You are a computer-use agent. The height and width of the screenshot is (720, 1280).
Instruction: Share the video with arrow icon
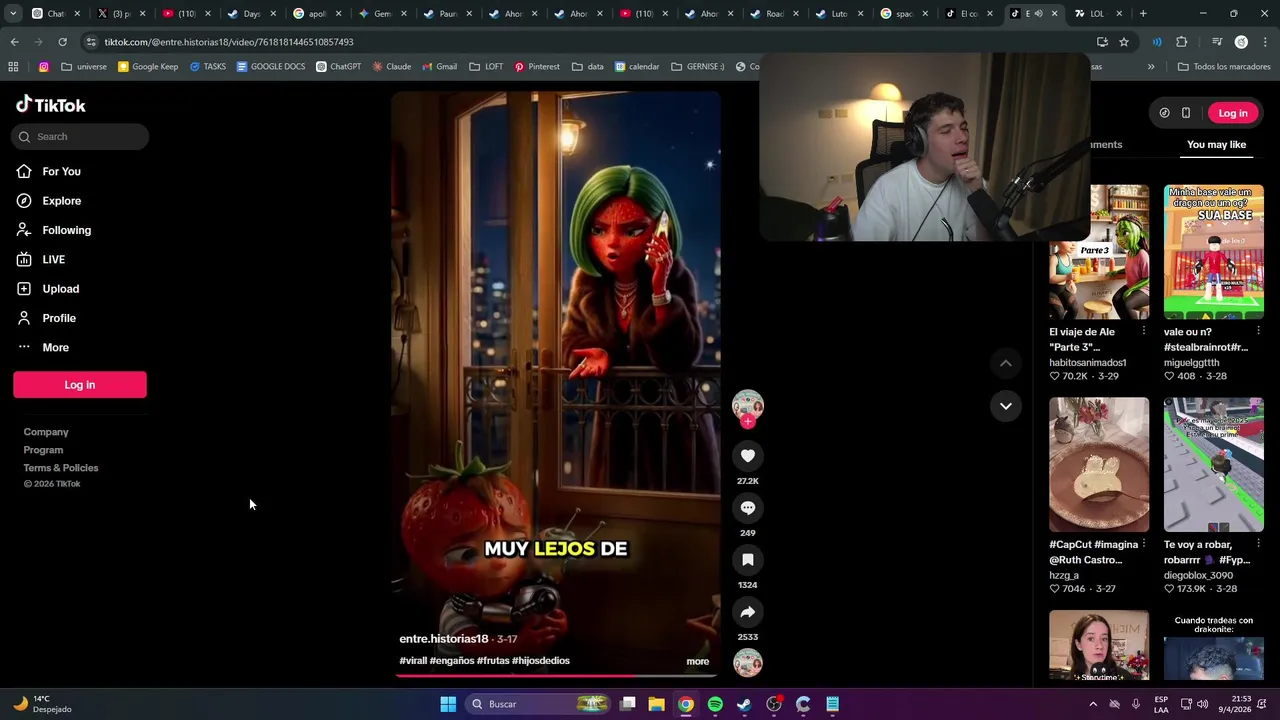click(748, 612)
